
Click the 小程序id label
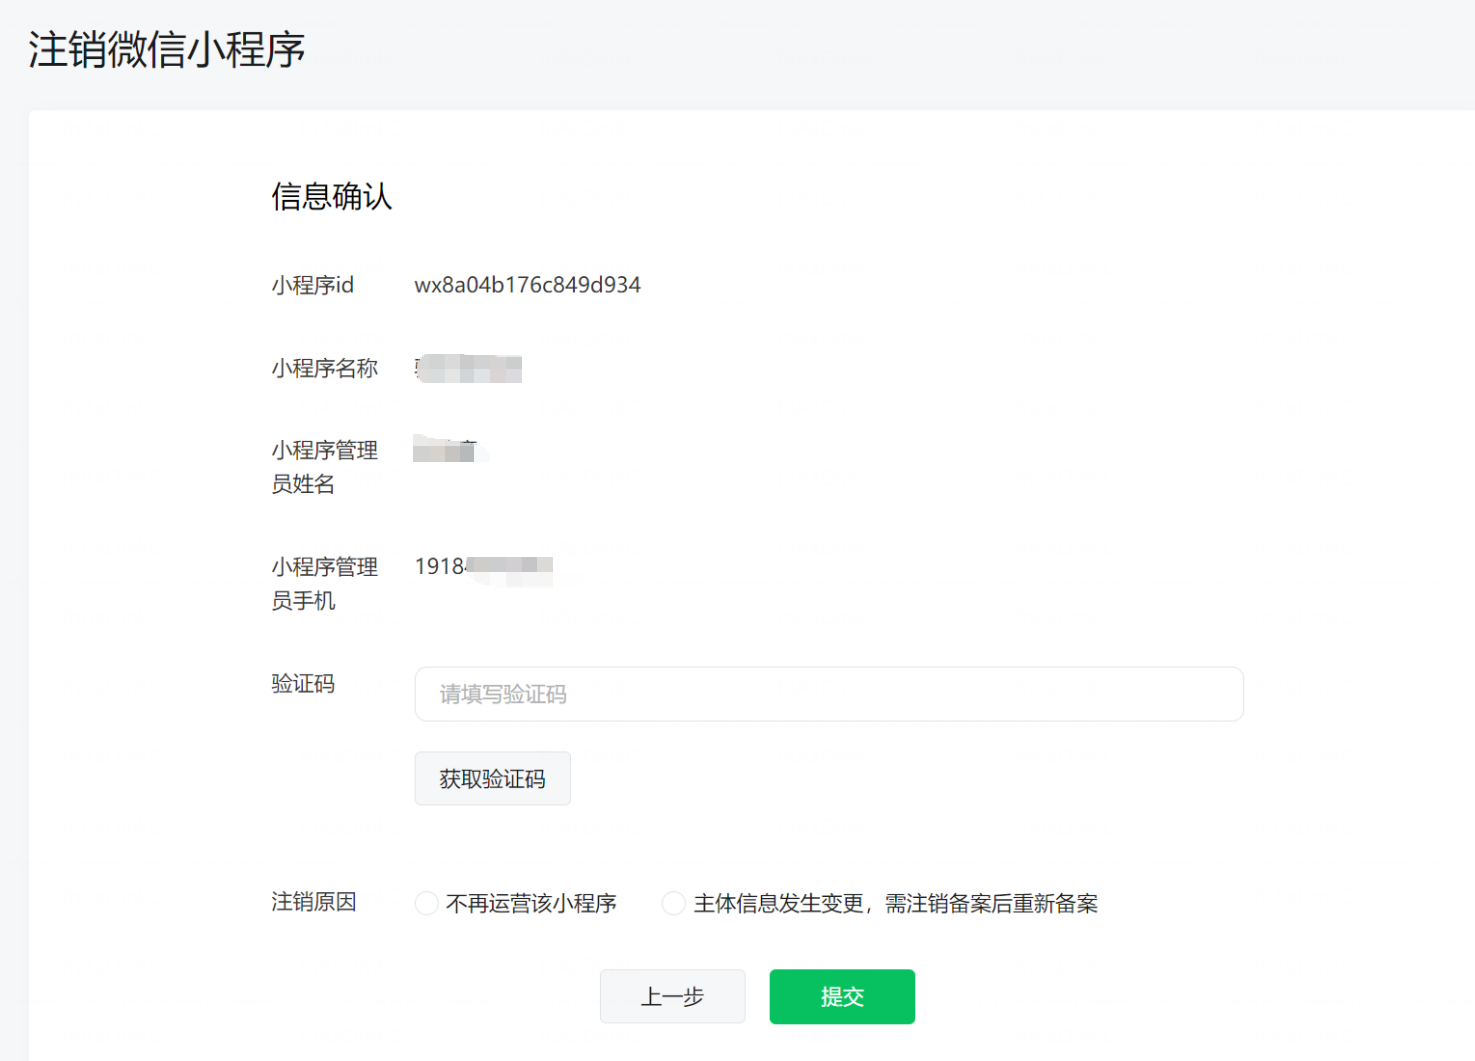pos(313,285)
